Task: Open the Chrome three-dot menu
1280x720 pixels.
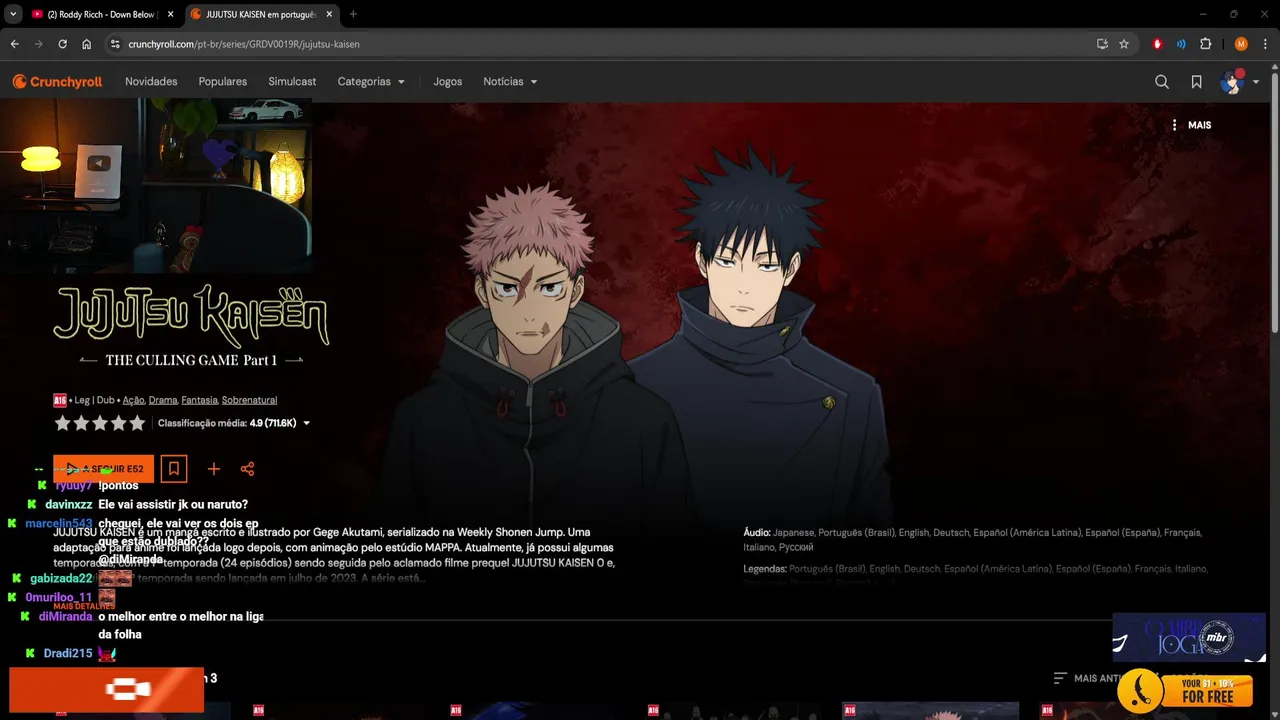Action: (1266, 44)
